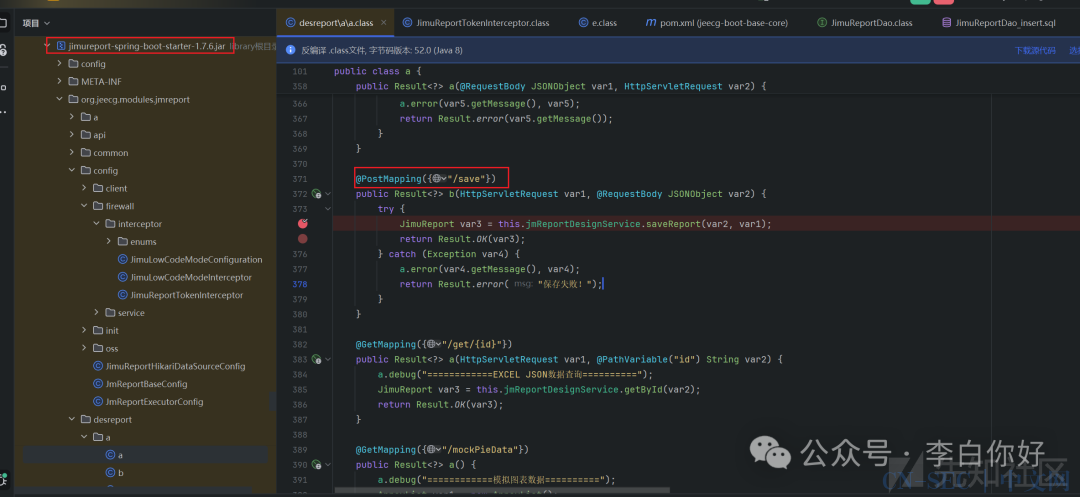Select JimuLowCodeModeConfiguration class in tree
Image resolution: width=1080 pixels, height=497 pixels.
(191, 260)
